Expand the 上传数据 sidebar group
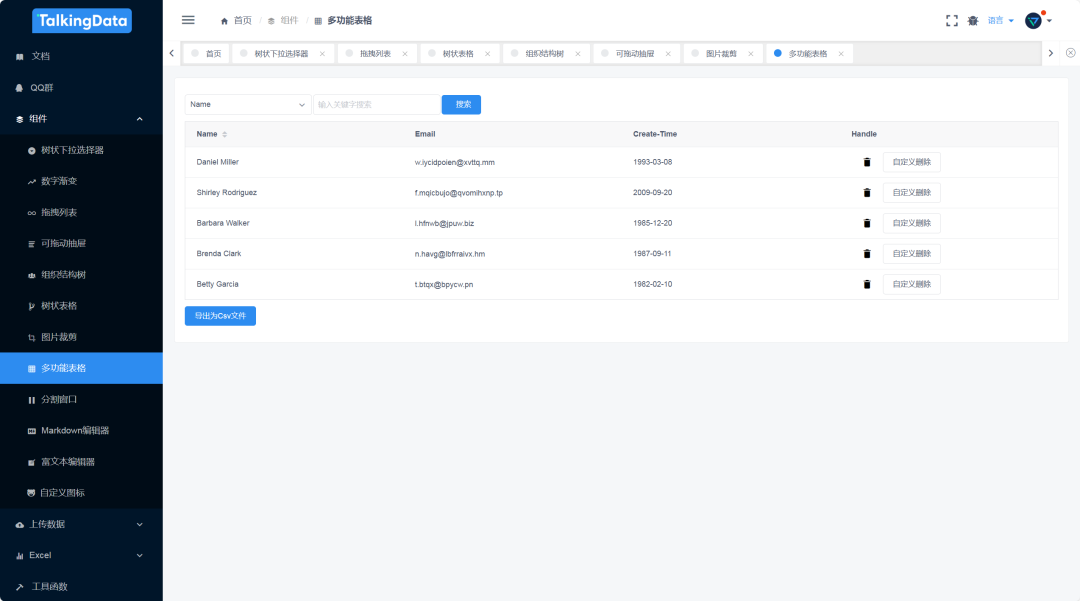The height and width of the screenshot is (601, 1080). coord(81,525)
